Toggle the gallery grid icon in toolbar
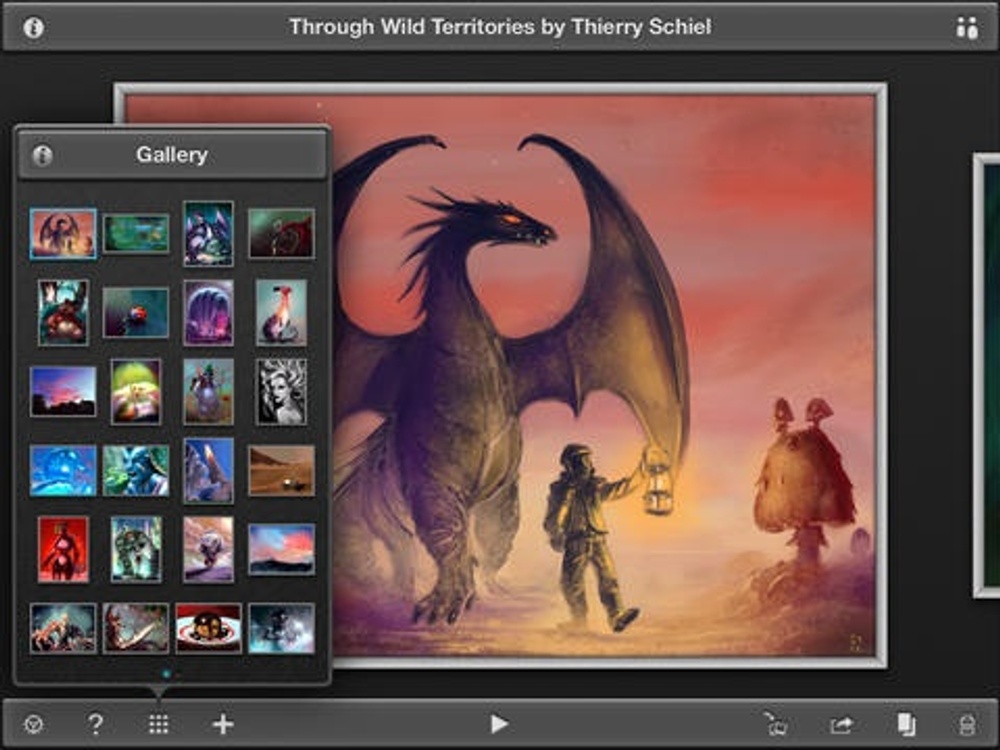This screenshot has height=750, width=1000. pos(158,724)
